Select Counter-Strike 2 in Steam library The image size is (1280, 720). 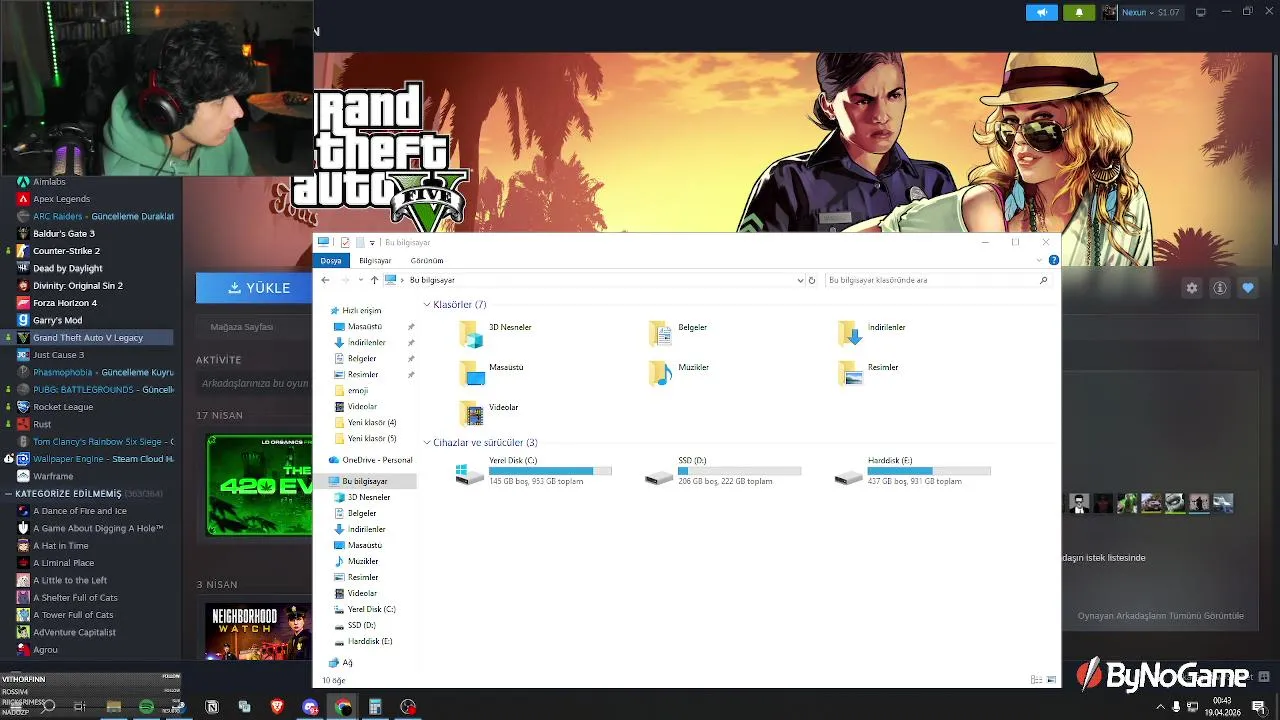tap(66, 251)
